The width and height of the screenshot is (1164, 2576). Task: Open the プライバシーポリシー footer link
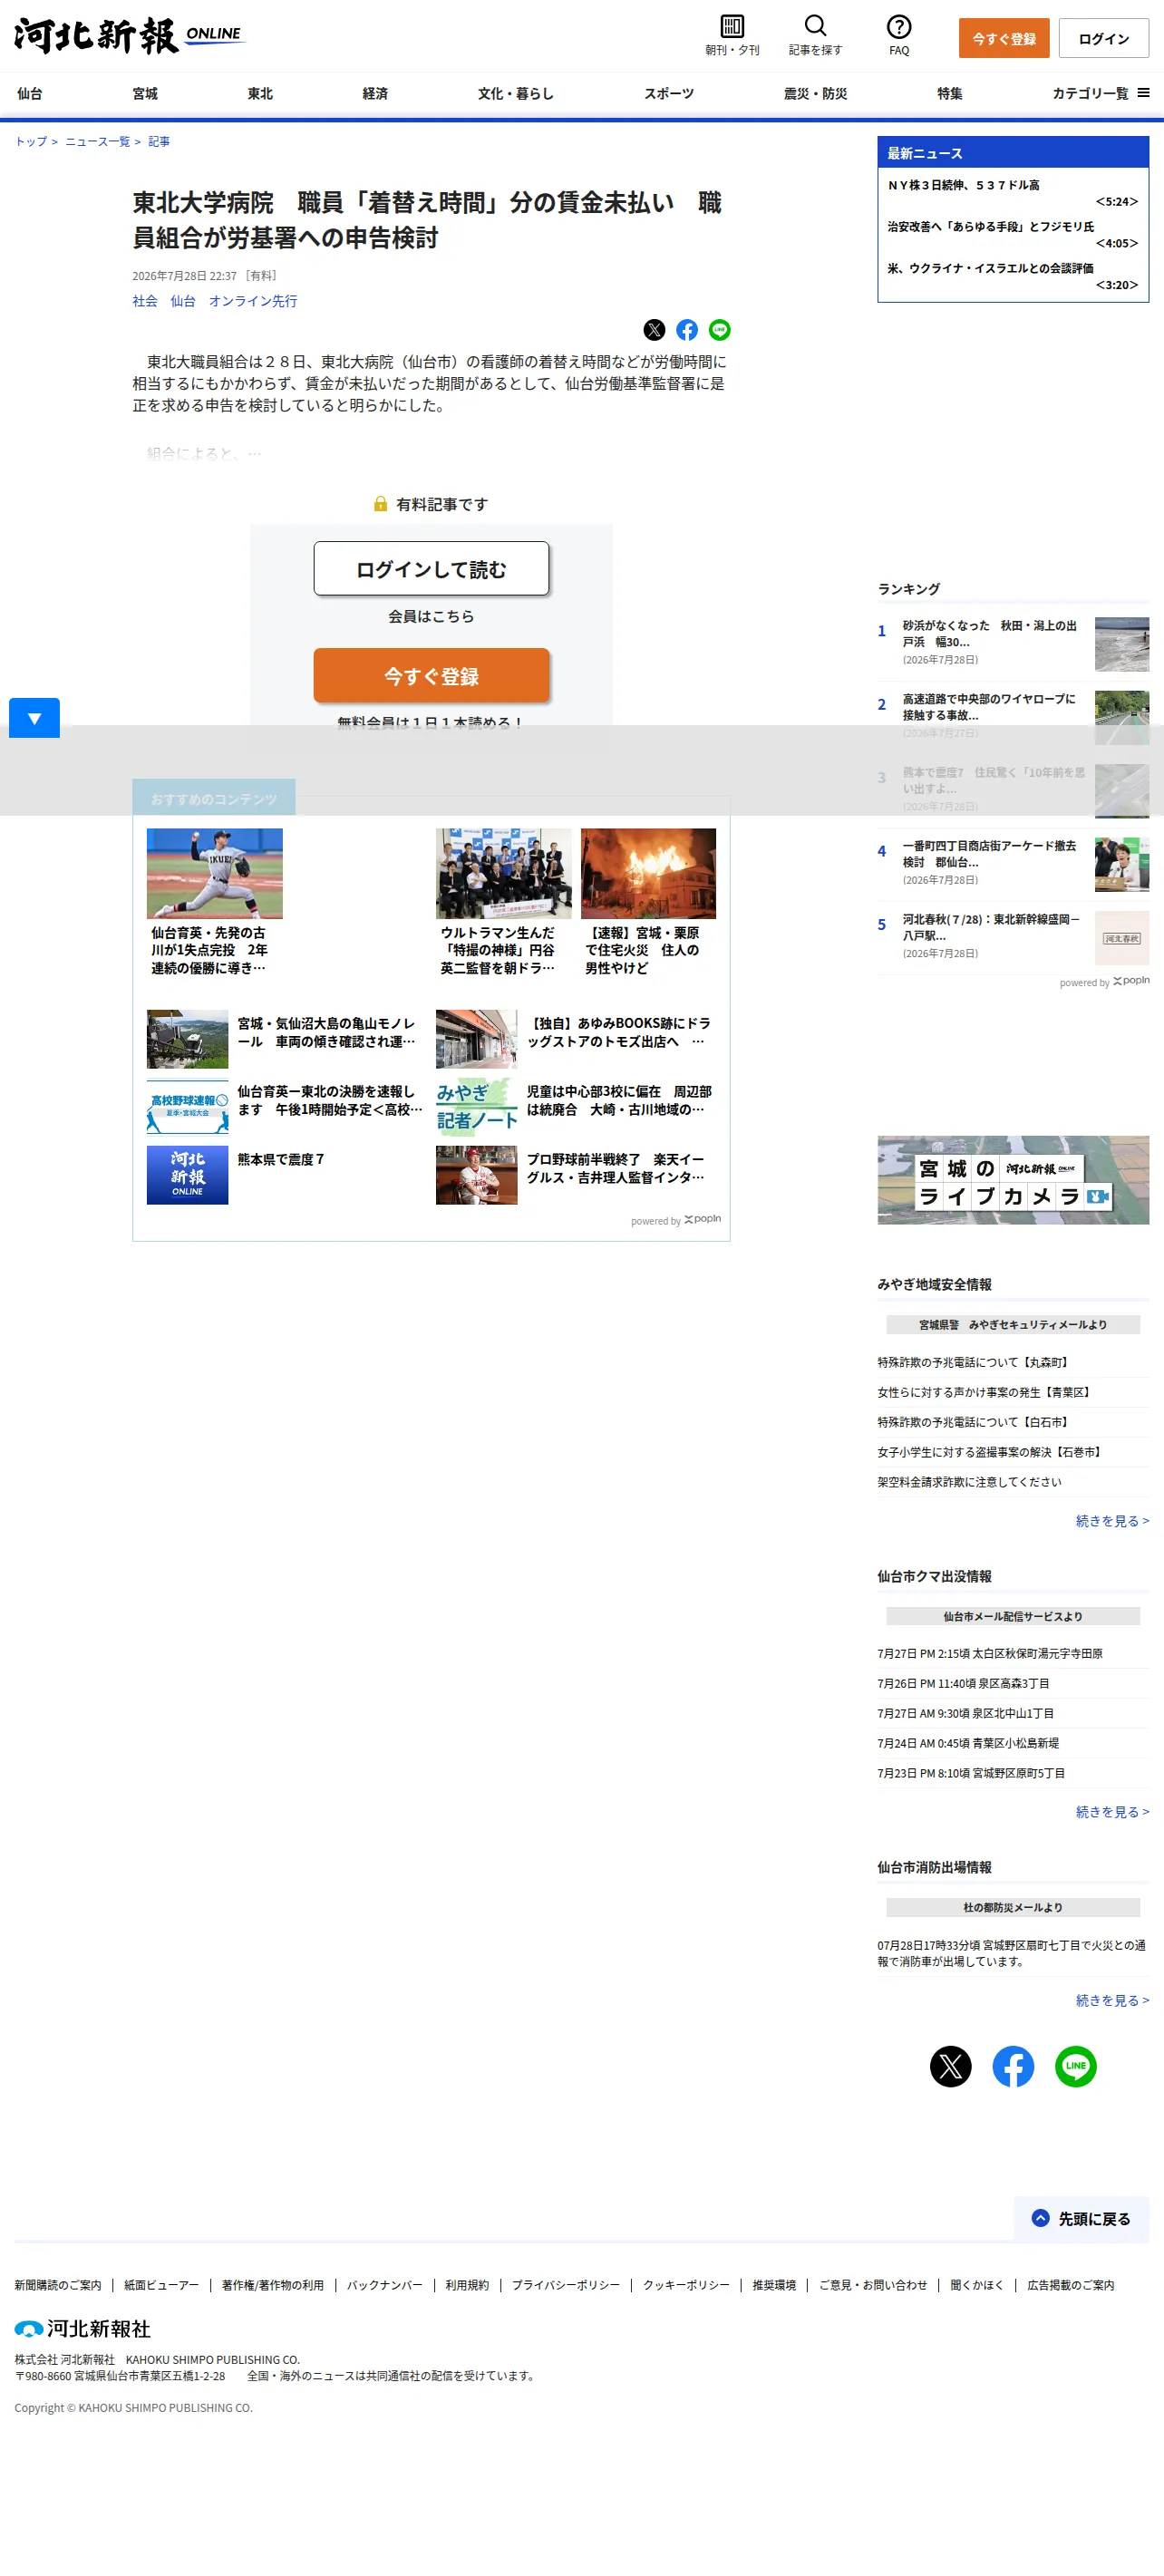tap(566, 2285)
